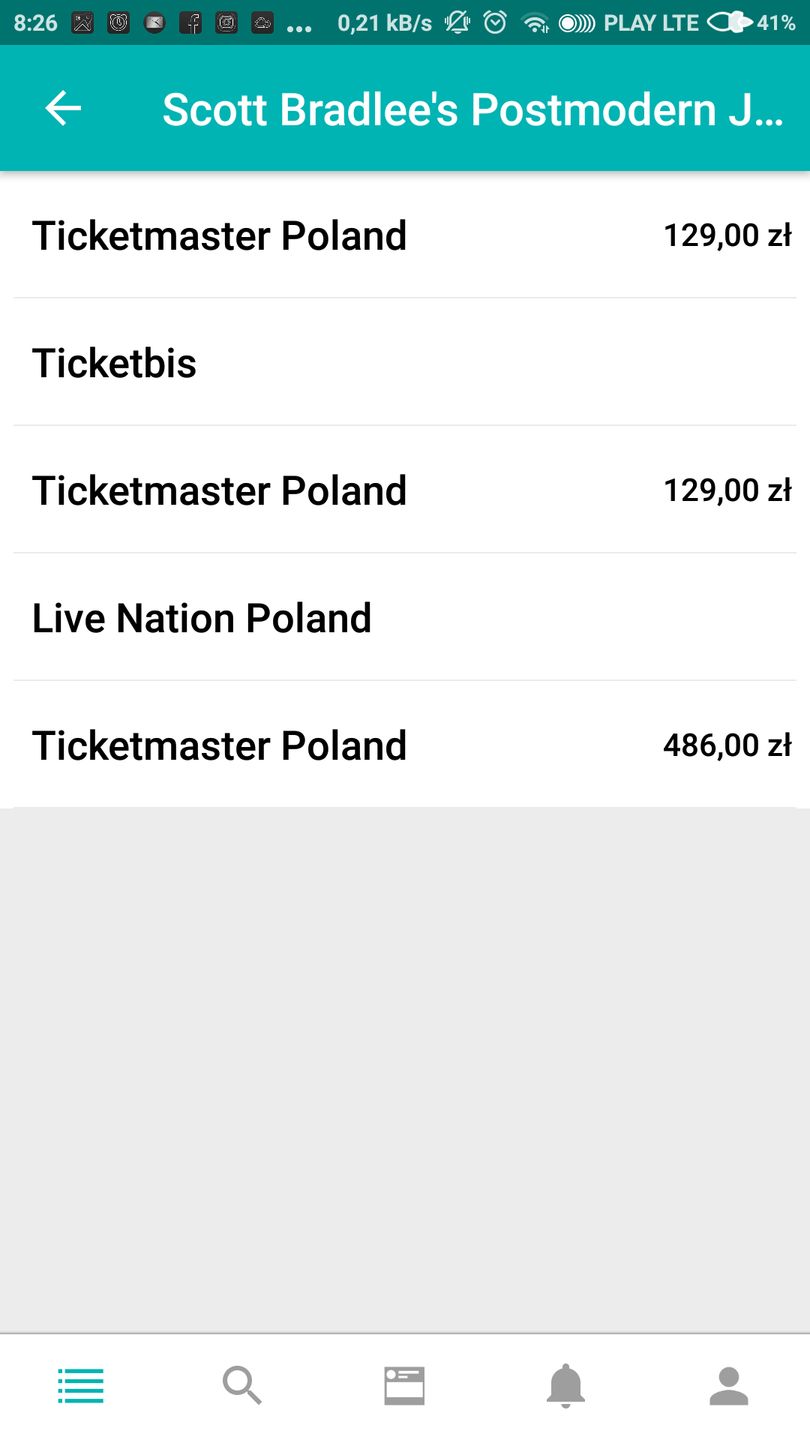Viewport: 810px width, 1440px height.
Task: Tap the back arrow in header
Action: coord(63,109)
